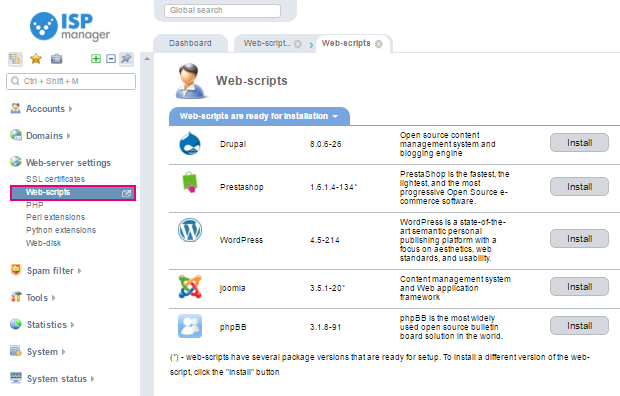Expand the Statistics menu section
Screen dimensions: 620x396
coord(51,325)
